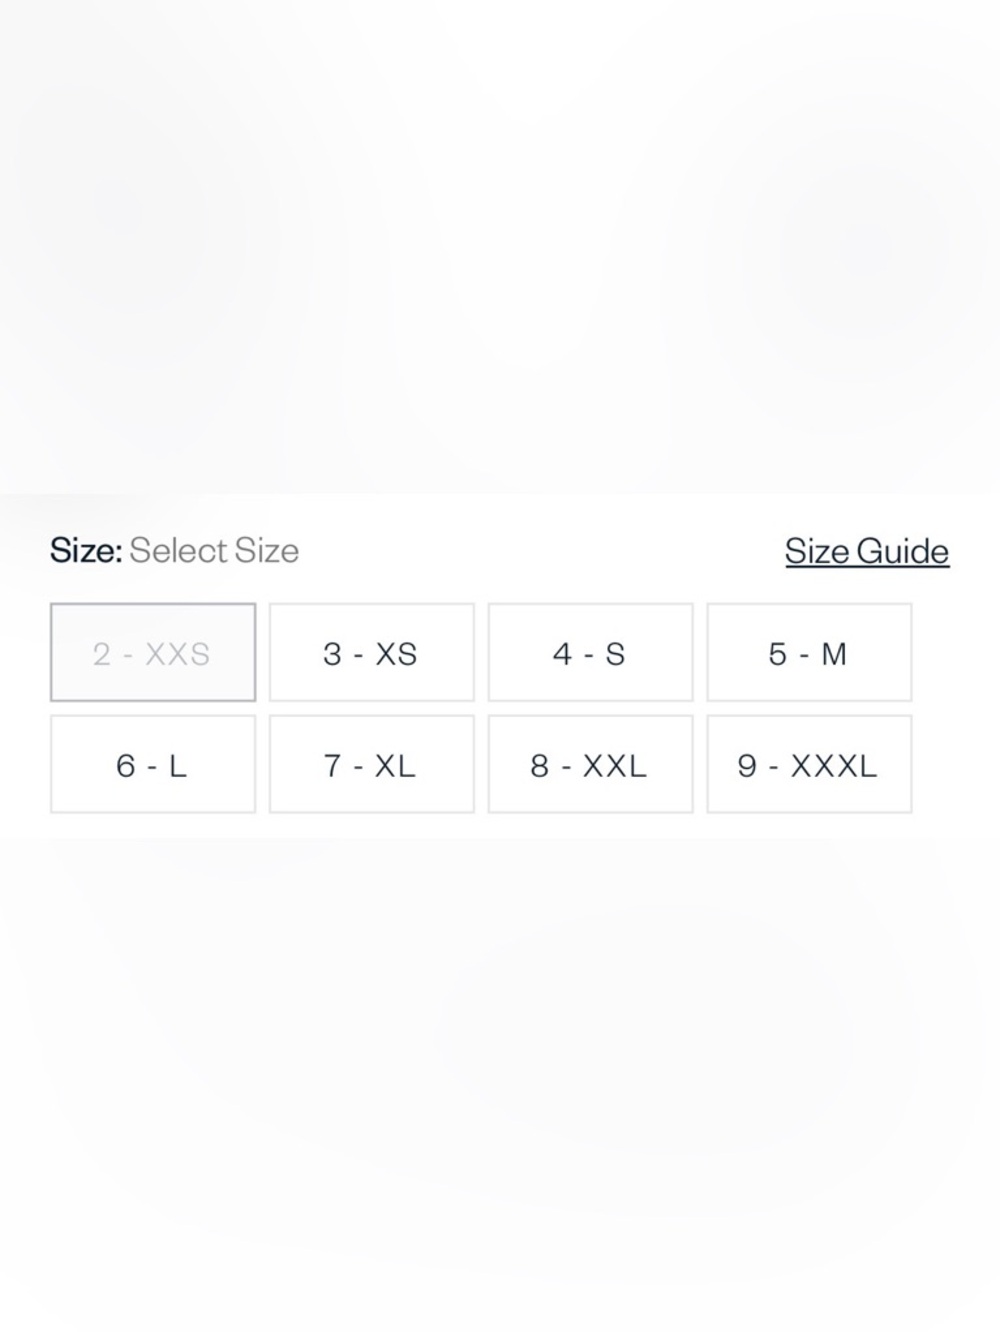Screen dimensions: 1000x1332
Task: Pick the 9 - XXXL size
Action: (x=809, y=765)
